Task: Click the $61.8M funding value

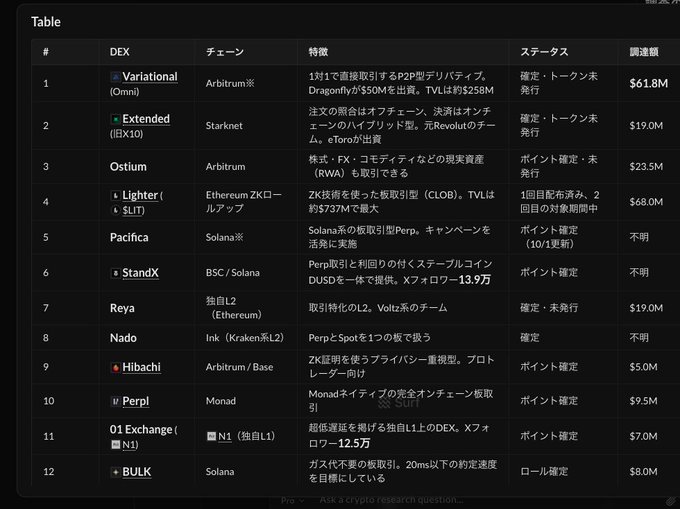Action: [648, 83]
